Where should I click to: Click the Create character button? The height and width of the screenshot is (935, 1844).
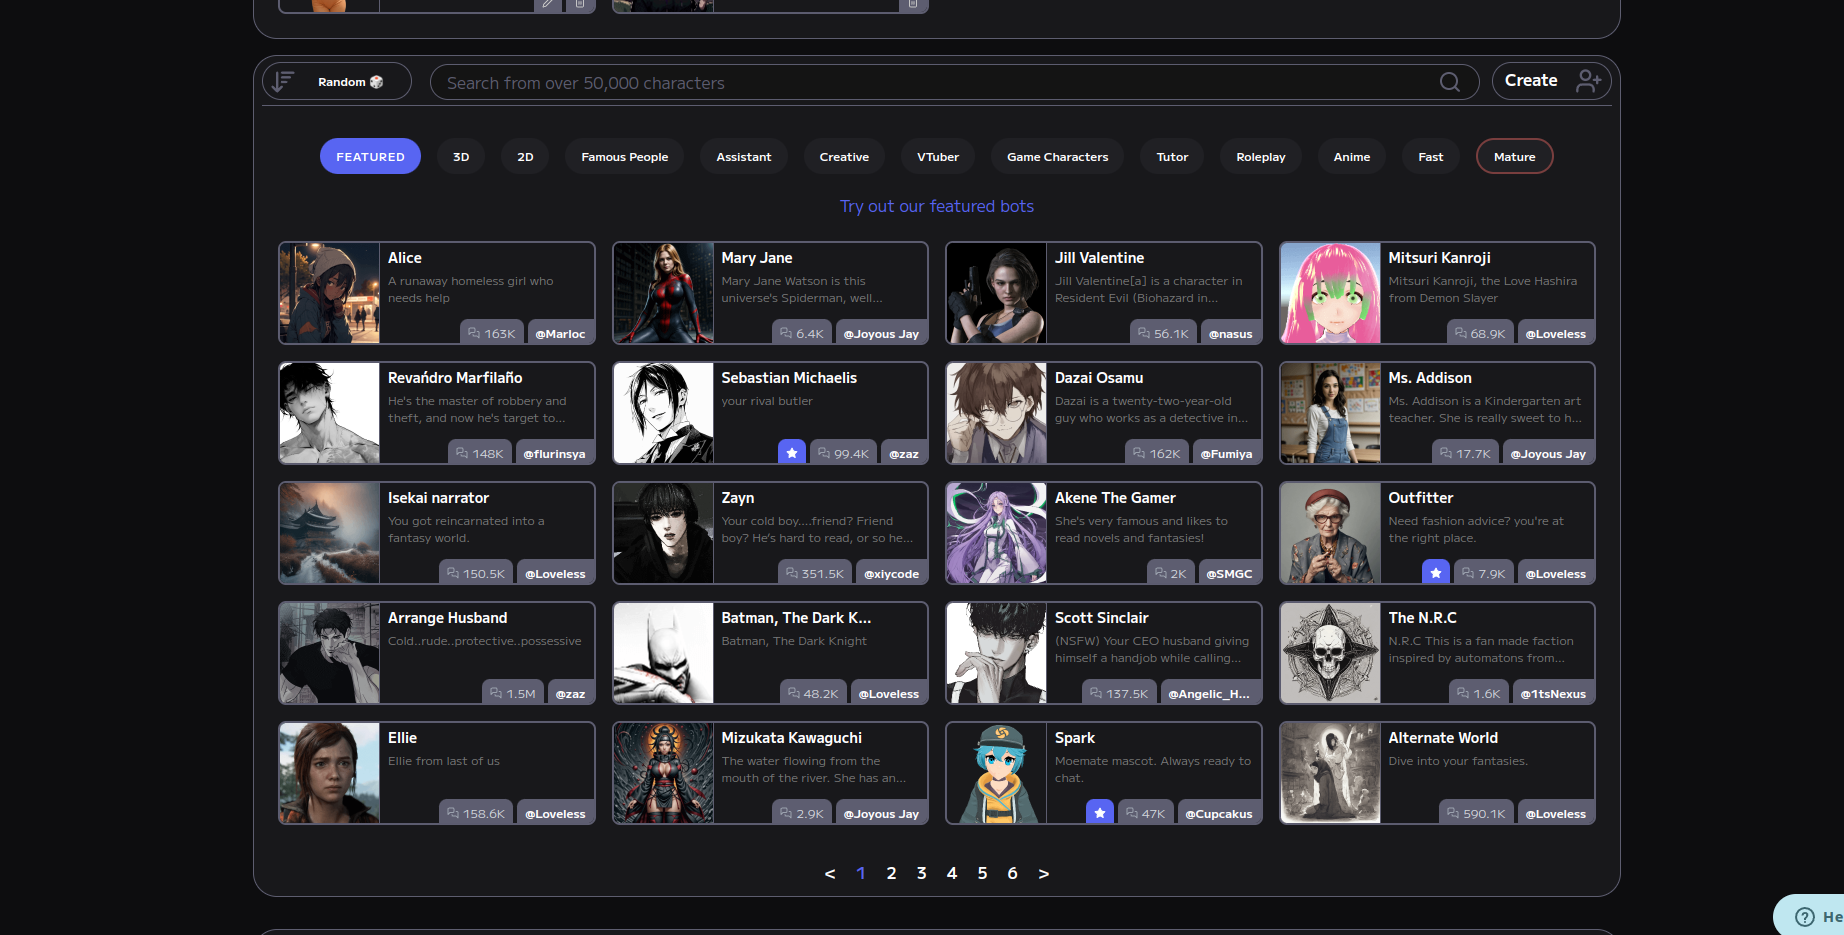pos(1551,81)
